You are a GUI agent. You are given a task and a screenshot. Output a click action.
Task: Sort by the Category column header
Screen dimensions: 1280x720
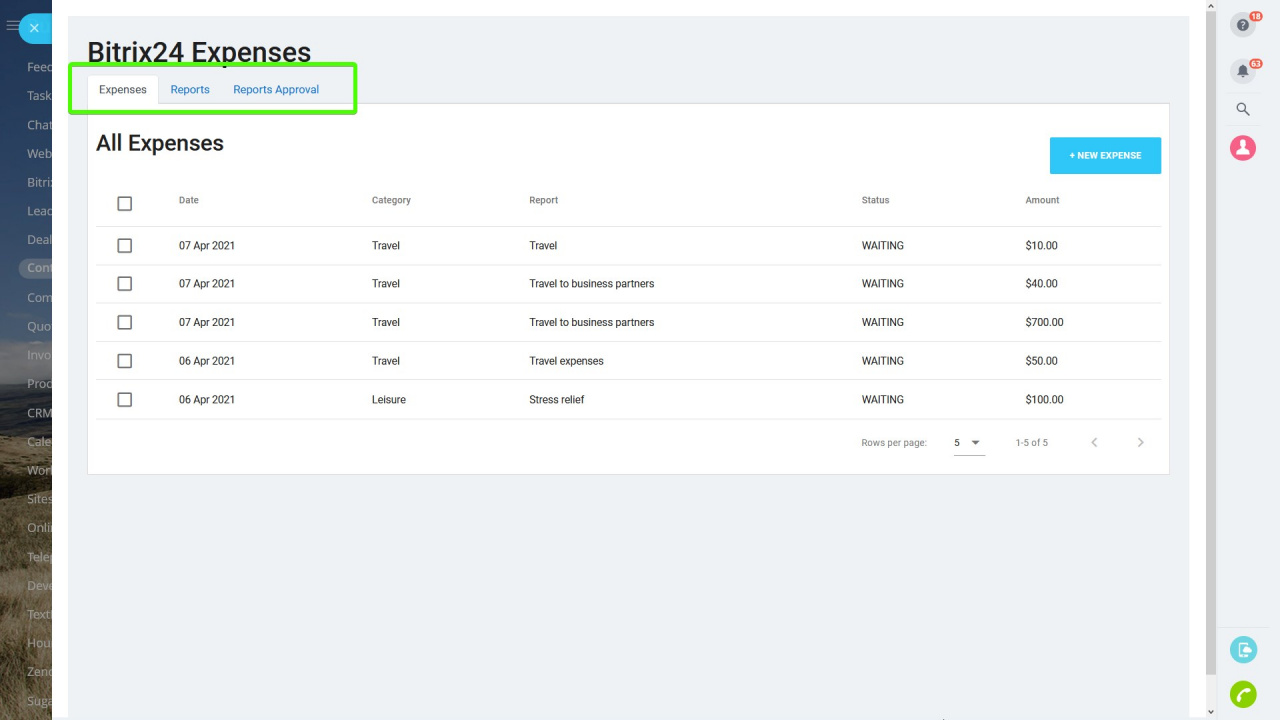391,200
